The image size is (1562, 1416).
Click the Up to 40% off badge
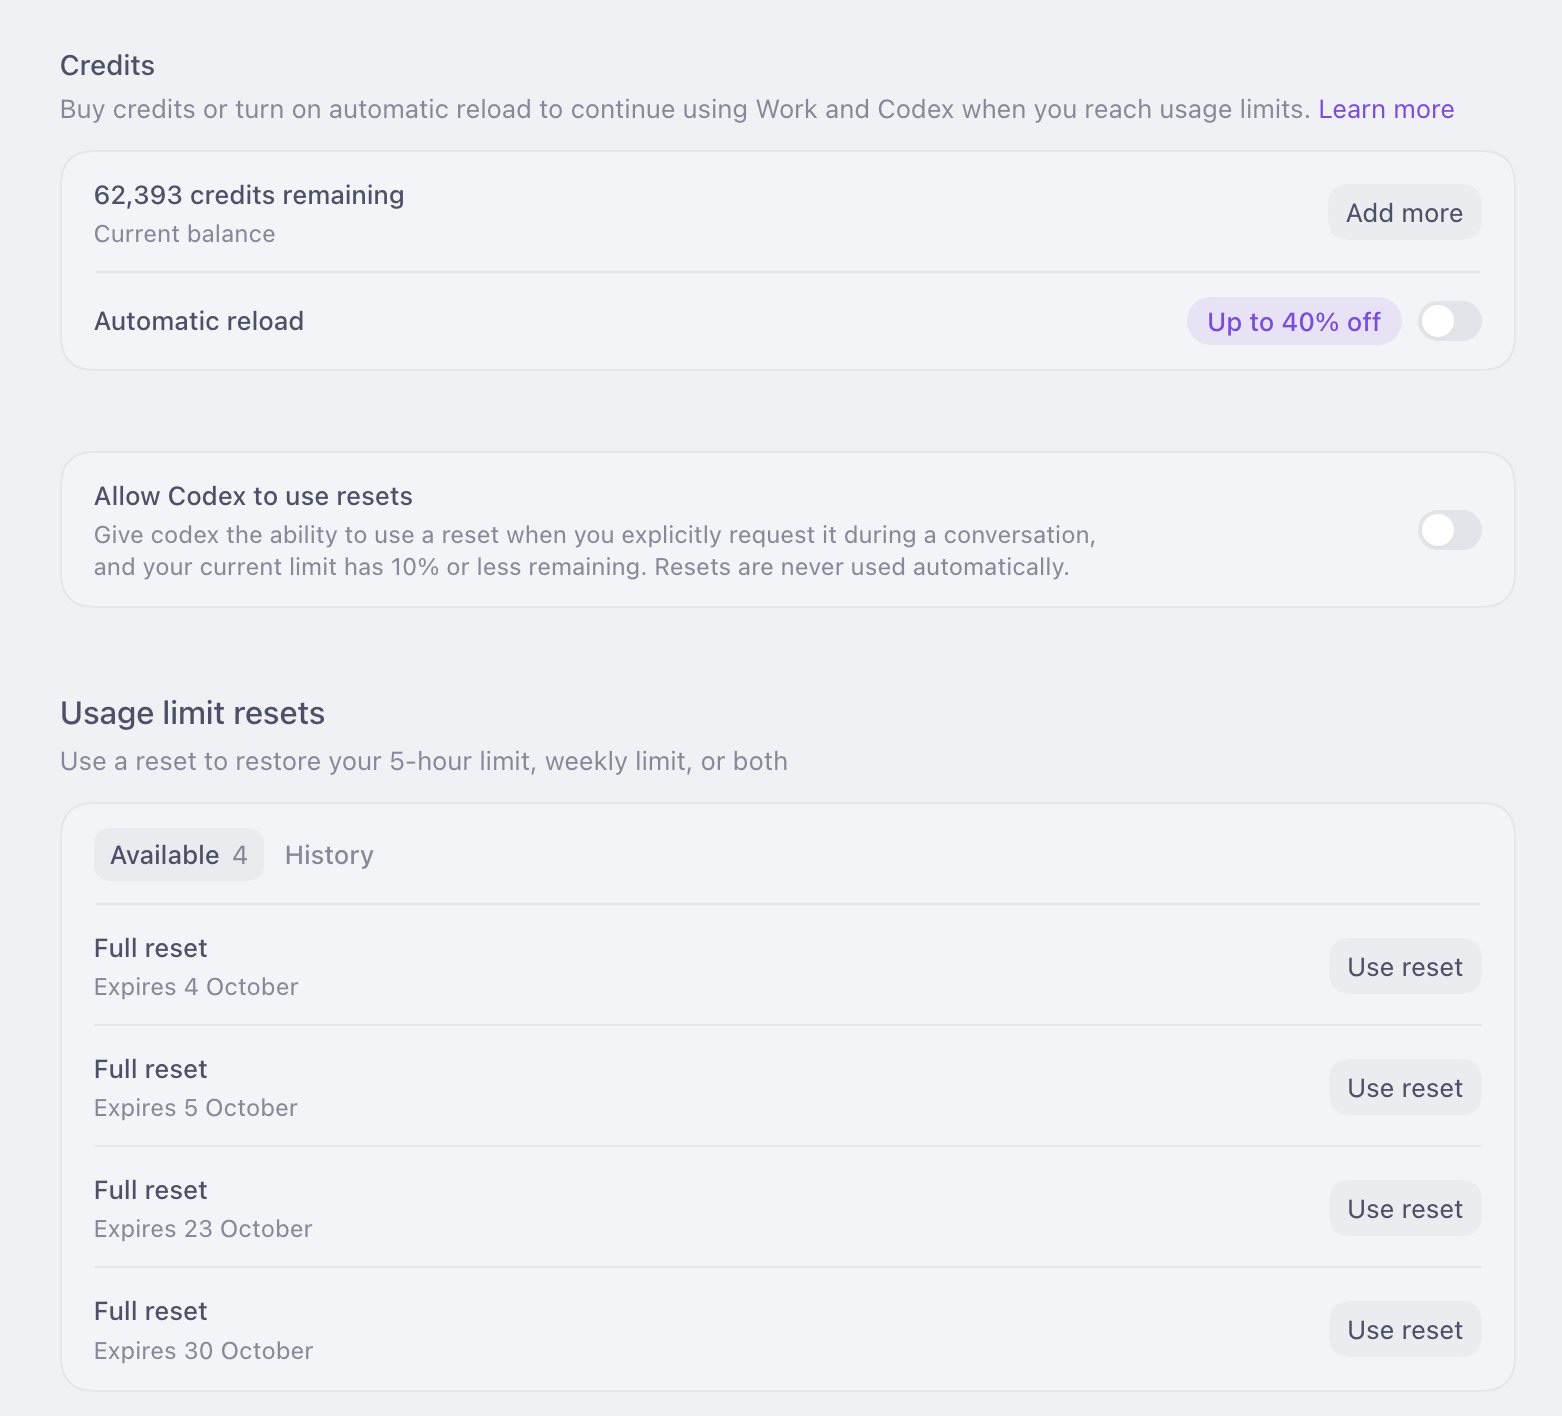(x=1294, y=321)
